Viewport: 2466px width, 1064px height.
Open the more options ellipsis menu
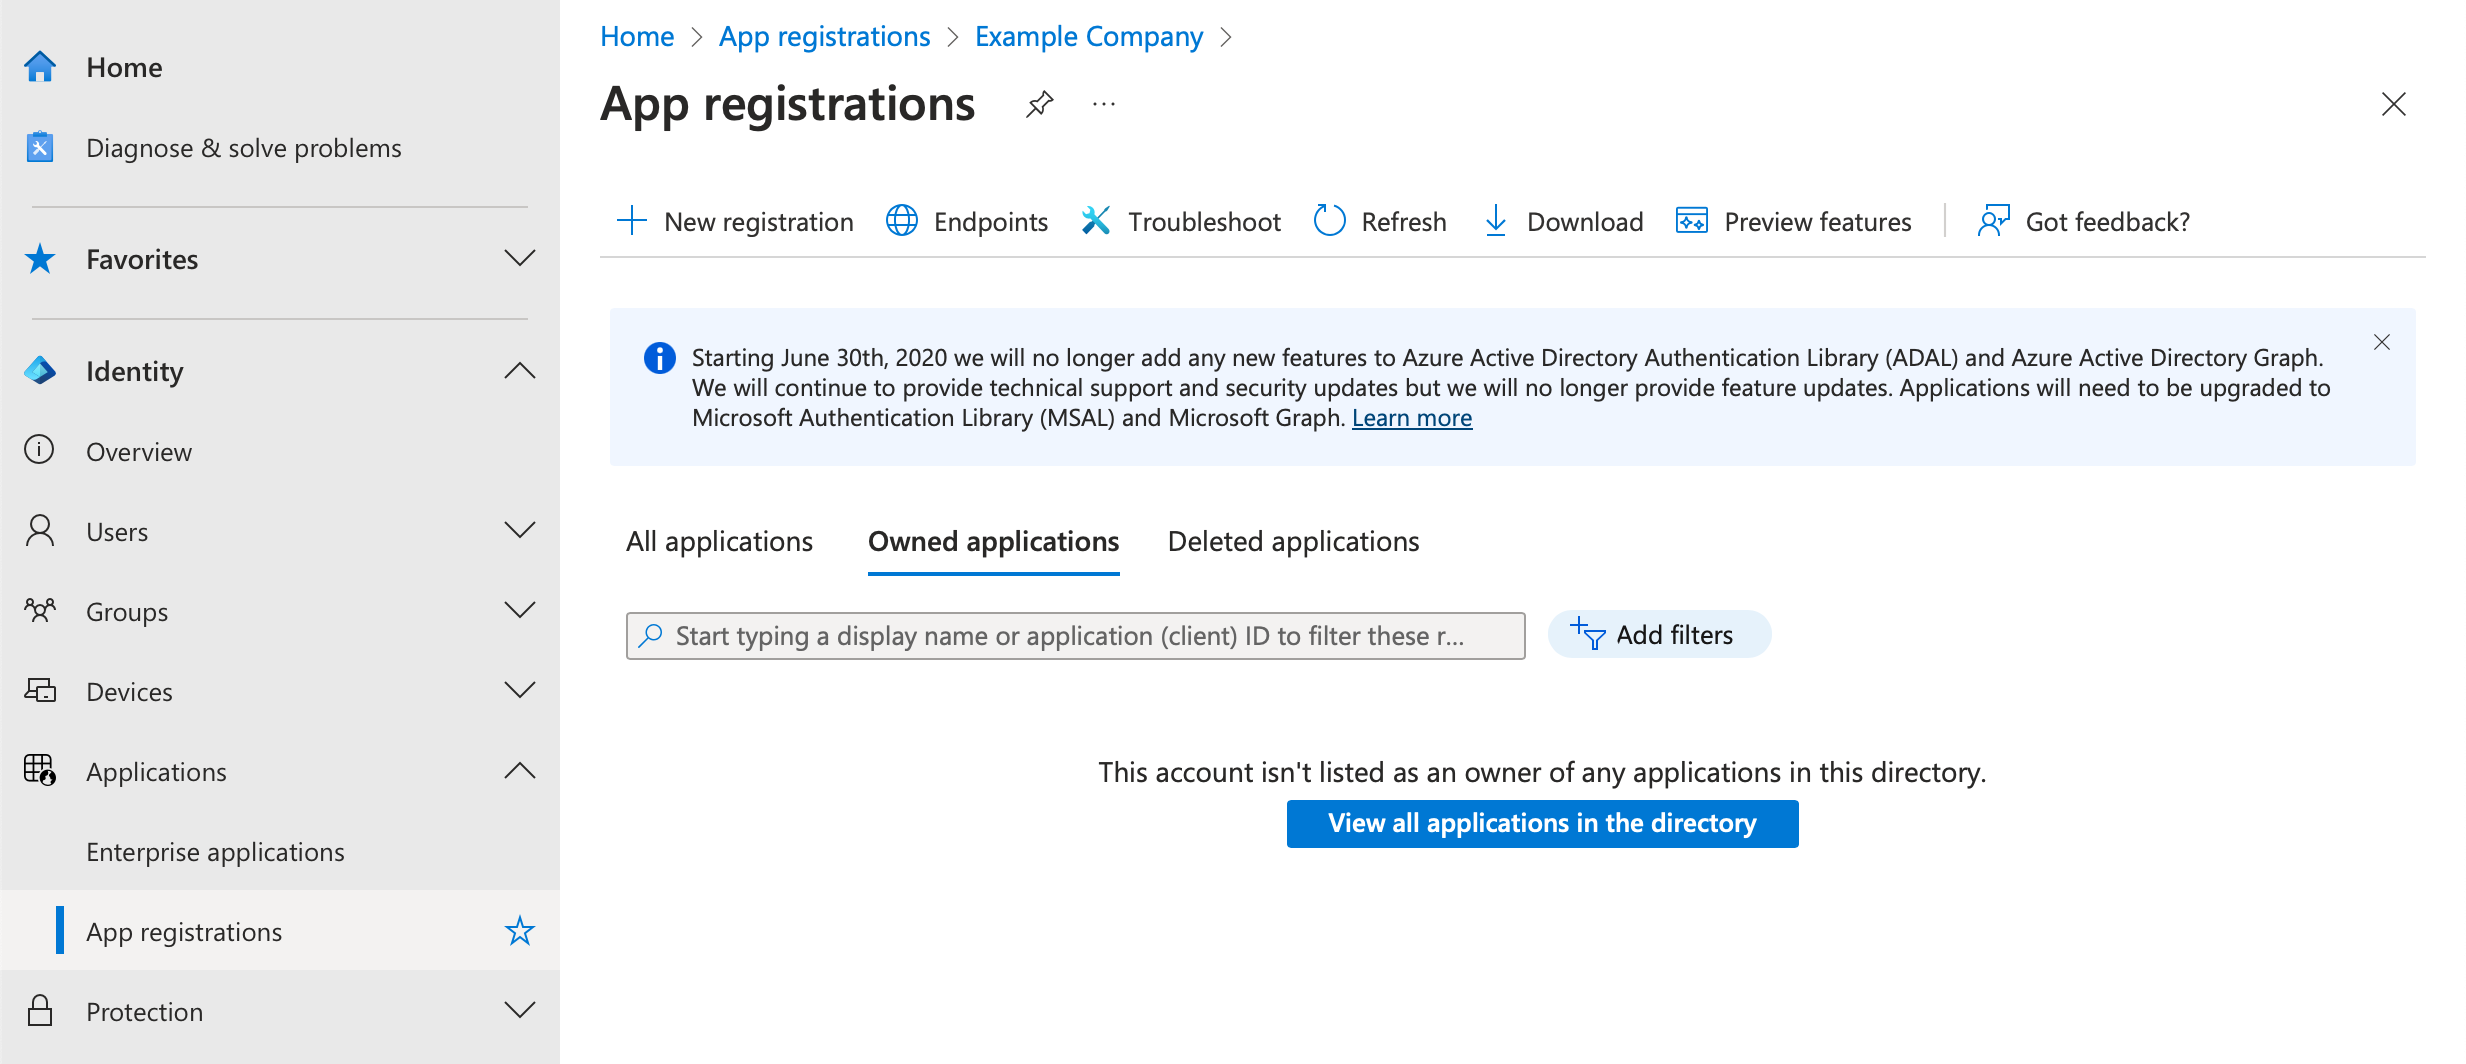[x=1104, y=104]
